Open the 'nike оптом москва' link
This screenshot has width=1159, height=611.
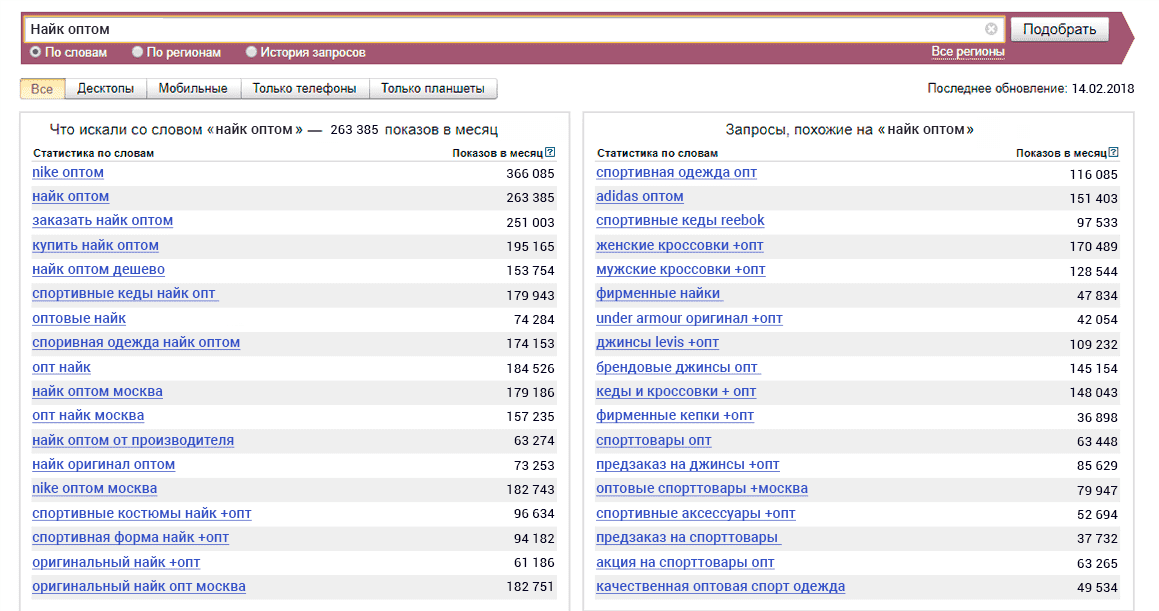tap(95, 488)
